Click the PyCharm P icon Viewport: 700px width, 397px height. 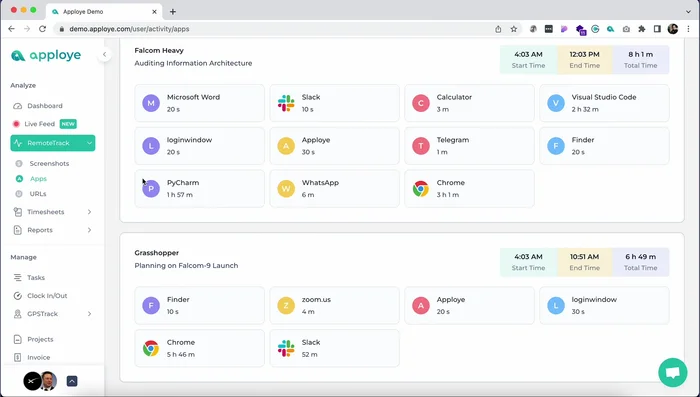(x=151, y=189)
